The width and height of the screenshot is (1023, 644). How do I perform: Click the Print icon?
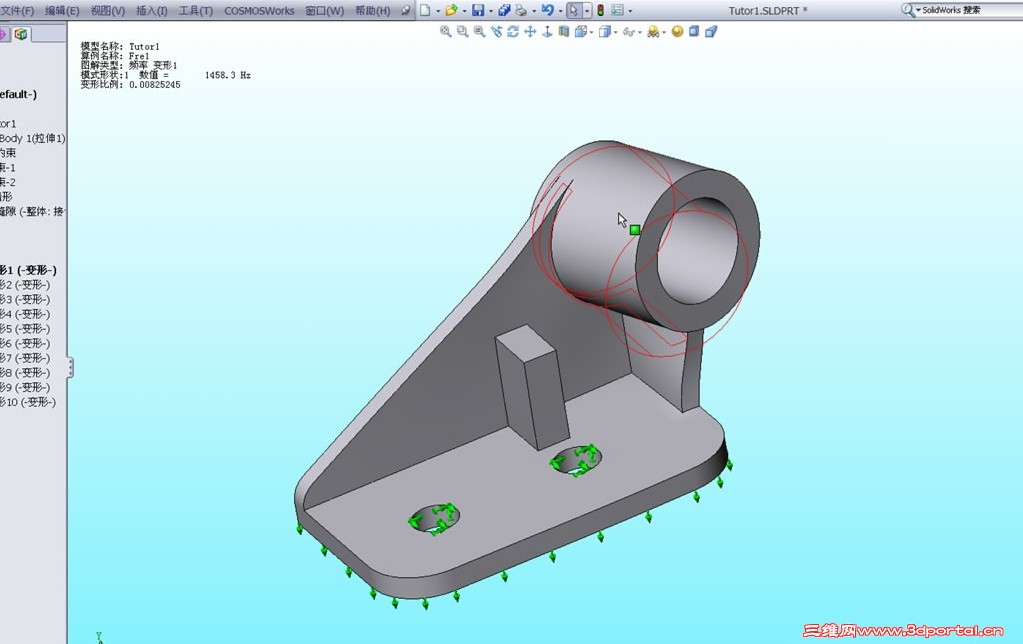click(x=521, y=10)
